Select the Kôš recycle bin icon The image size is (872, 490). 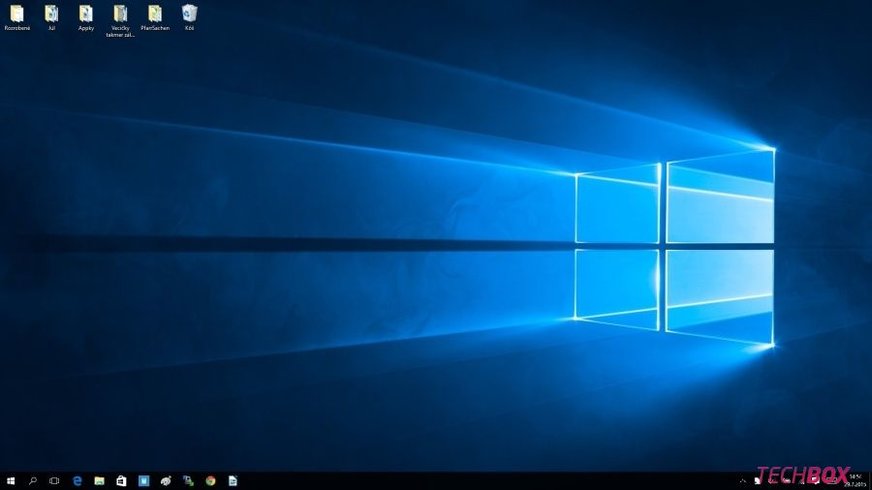pos(189,16)
